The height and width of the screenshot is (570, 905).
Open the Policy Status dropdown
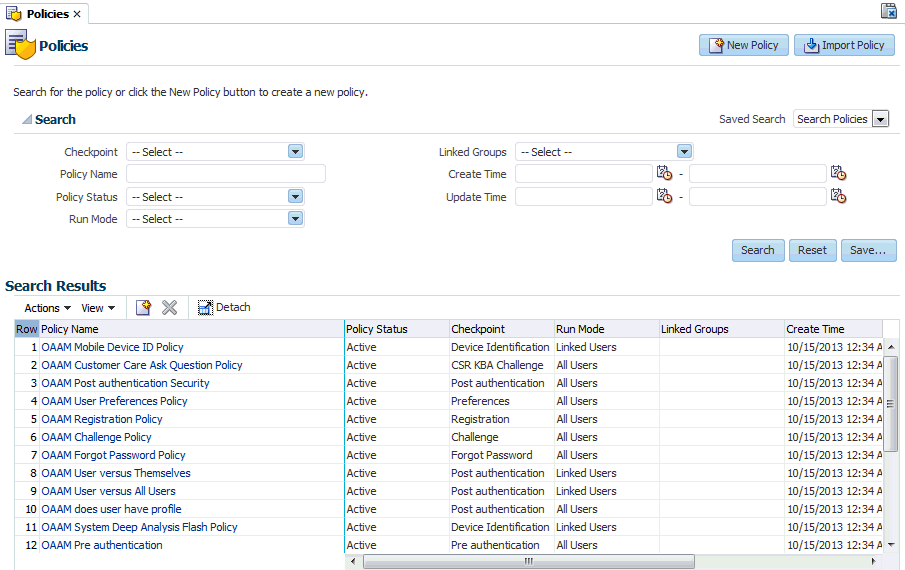coord(296,197)
